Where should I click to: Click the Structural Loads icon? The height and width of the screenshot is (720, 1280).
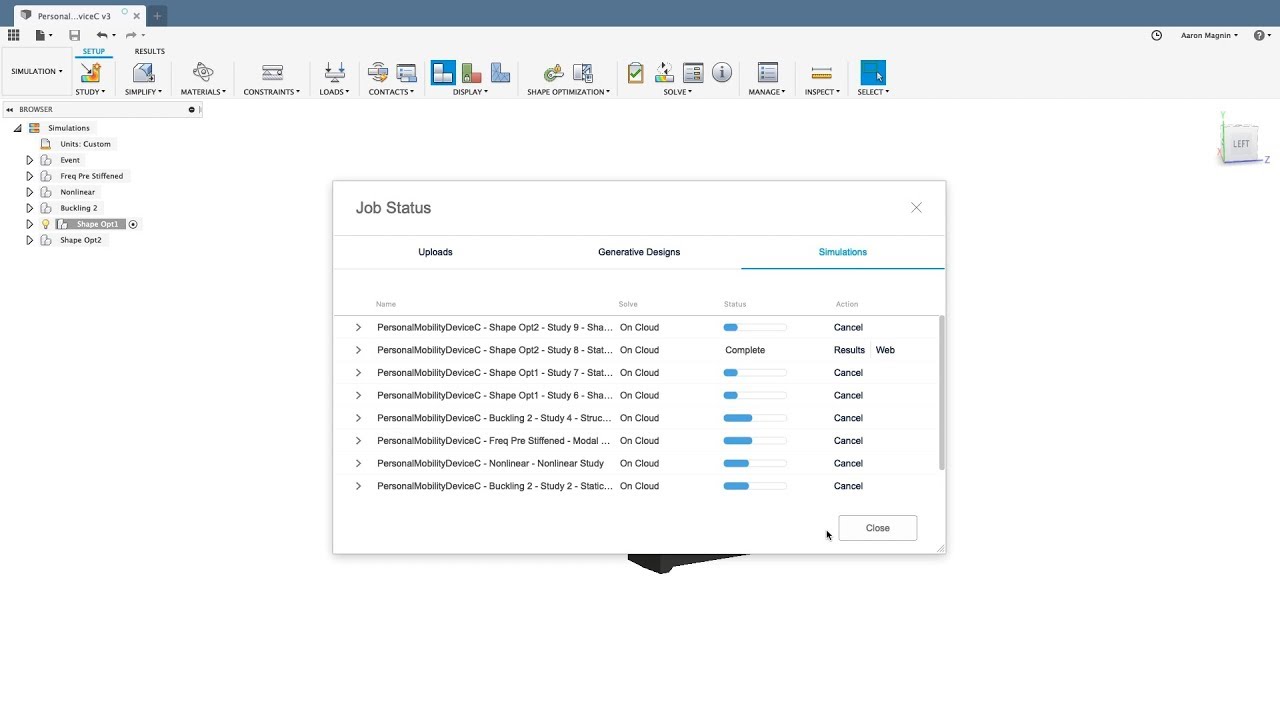[x=335, y=73]
